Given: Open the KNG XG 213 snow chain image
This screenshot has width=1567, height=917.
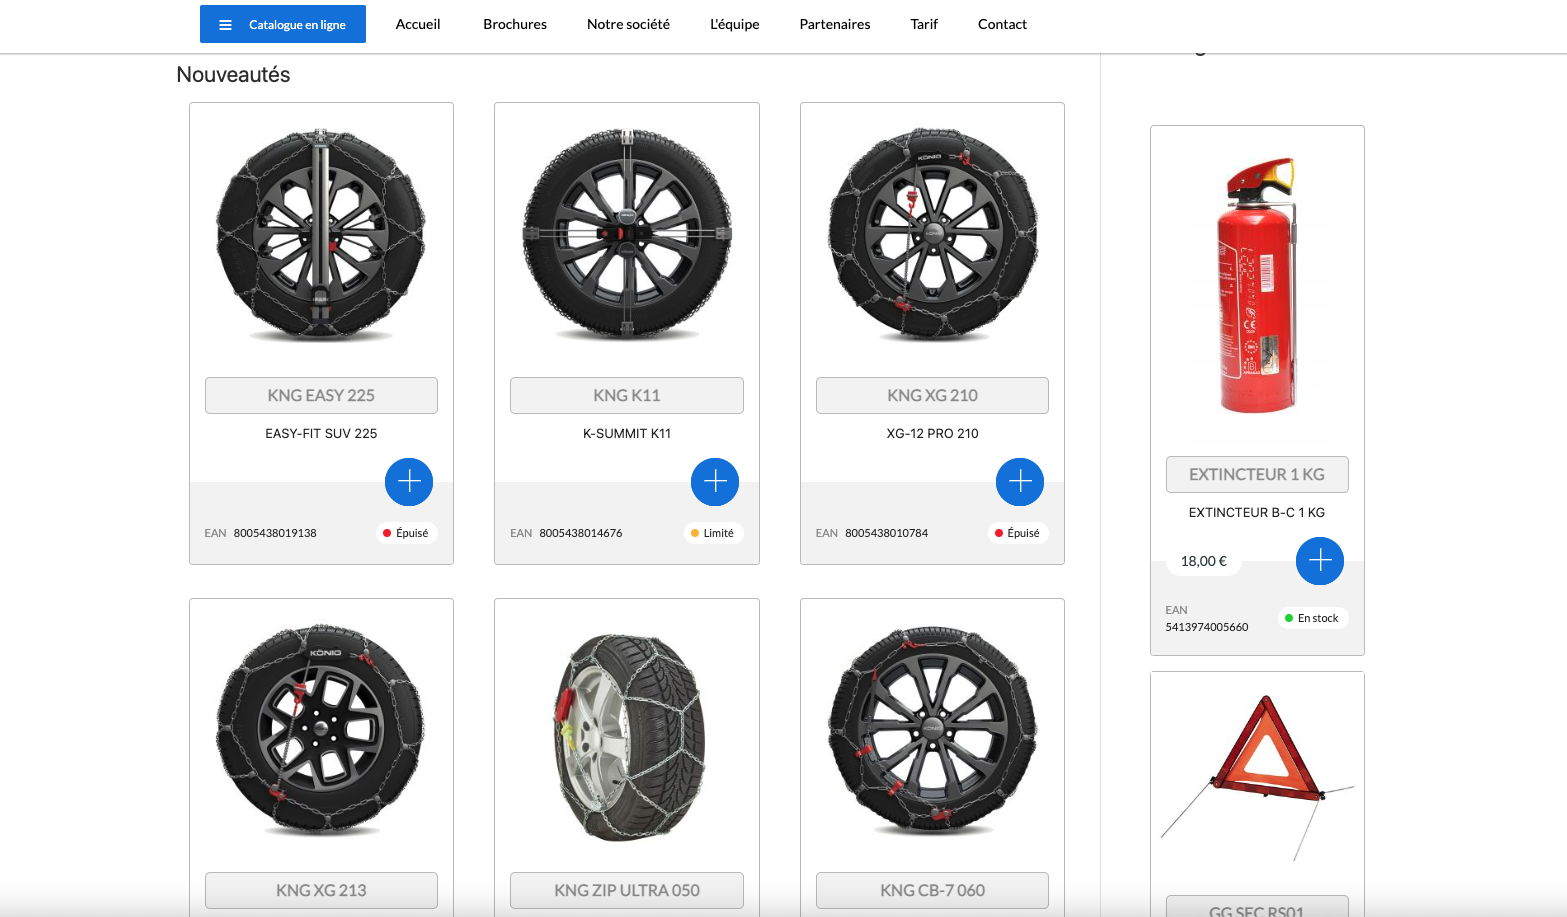Looking at the screenshot, I should click(321, 730).
